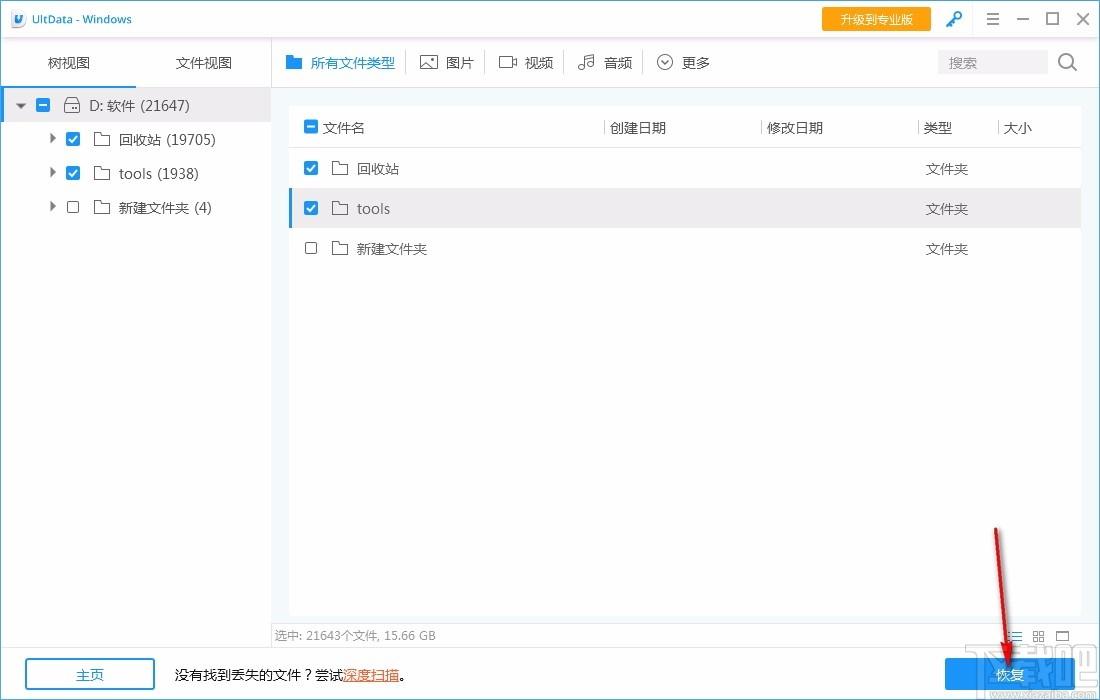
Task: Uncheck the 回收站 row in file list
Action: (311, 168)
